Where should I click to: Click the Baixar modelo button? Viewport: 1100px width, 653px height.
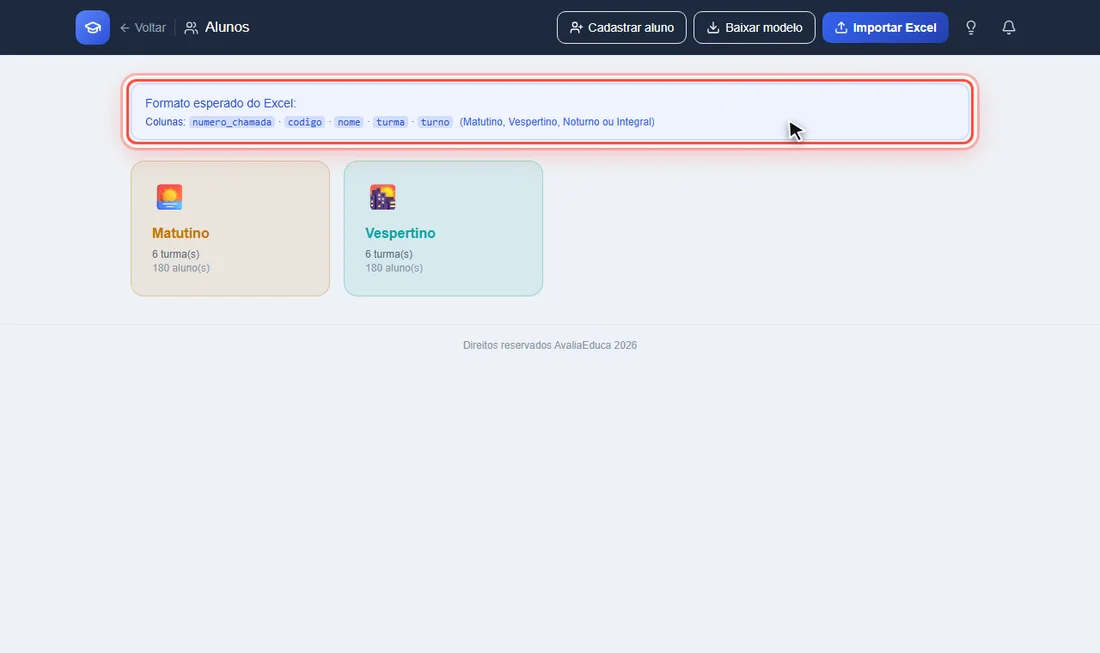(x=754, y=27)
